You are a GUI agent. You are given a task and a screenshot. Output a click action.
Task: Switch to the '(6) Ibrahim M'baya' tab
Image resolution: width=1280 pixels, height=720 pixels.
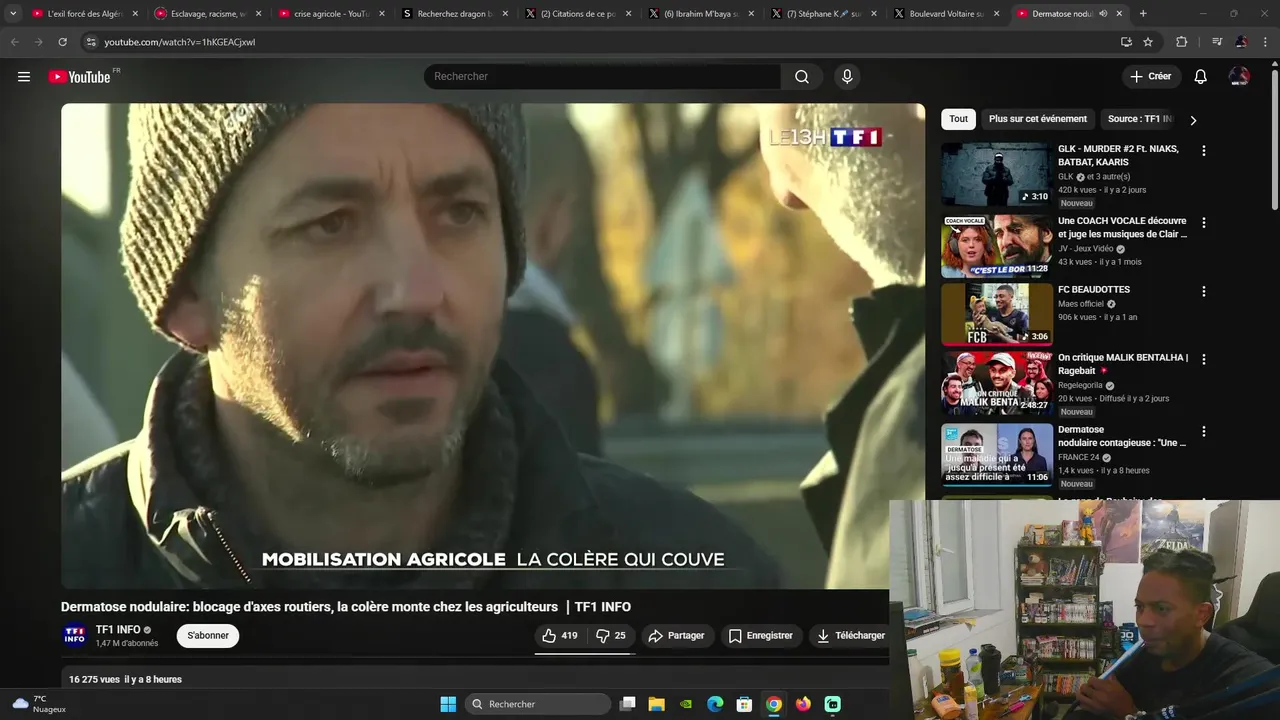(x=700, y=14)
